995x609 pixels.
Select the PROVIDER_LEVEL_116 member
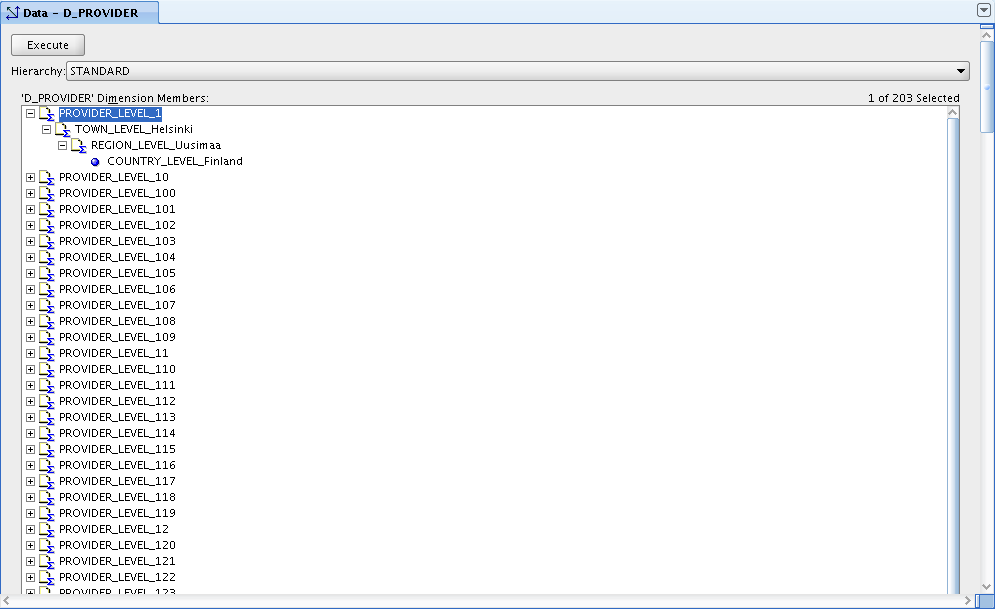117,465
